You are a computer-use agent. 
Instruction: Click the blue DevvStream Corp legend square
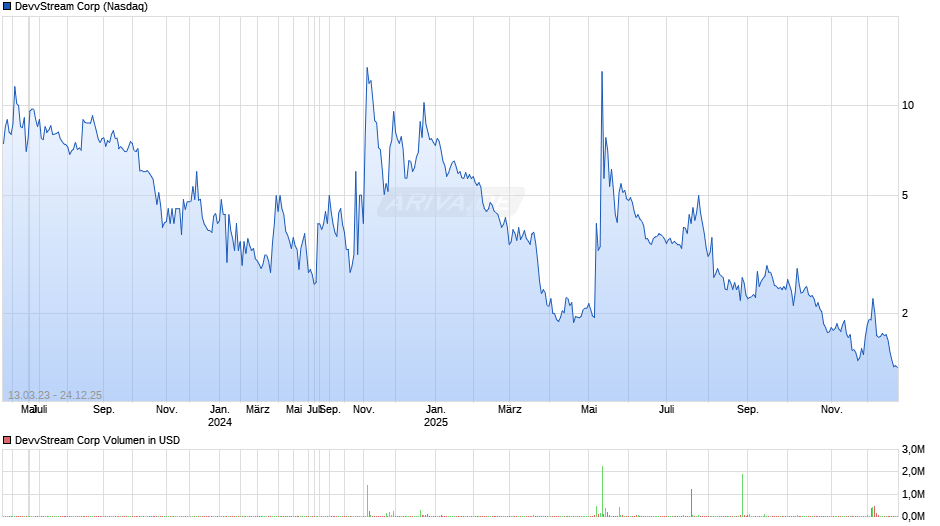7,7
